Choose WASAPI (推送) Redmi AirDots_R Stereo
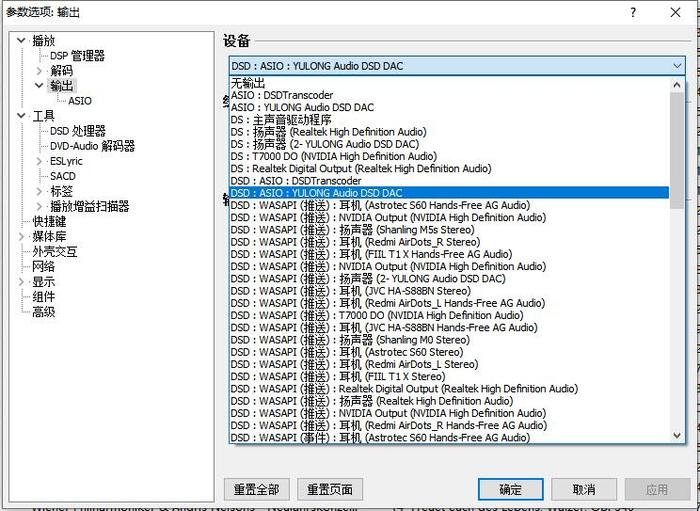 point(449,242)
